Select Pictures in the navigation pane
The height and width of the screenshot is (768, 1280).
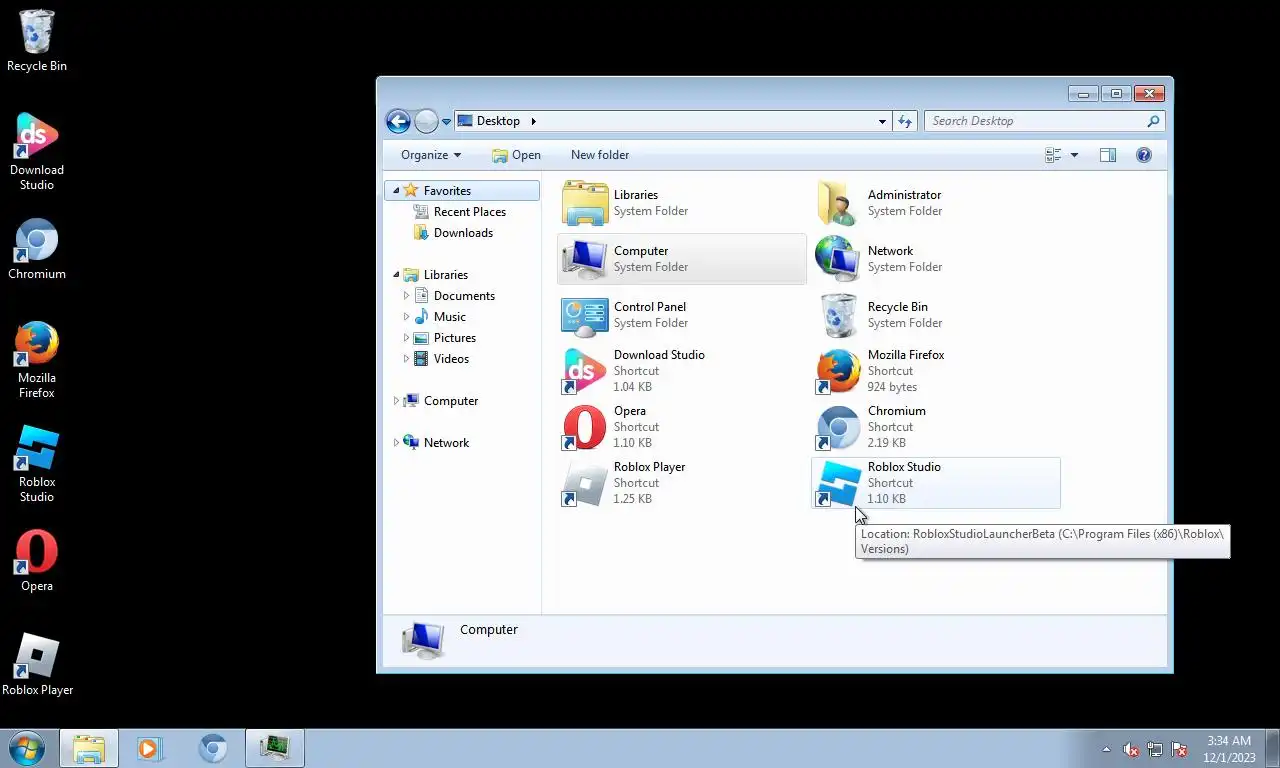pos(455,338)
